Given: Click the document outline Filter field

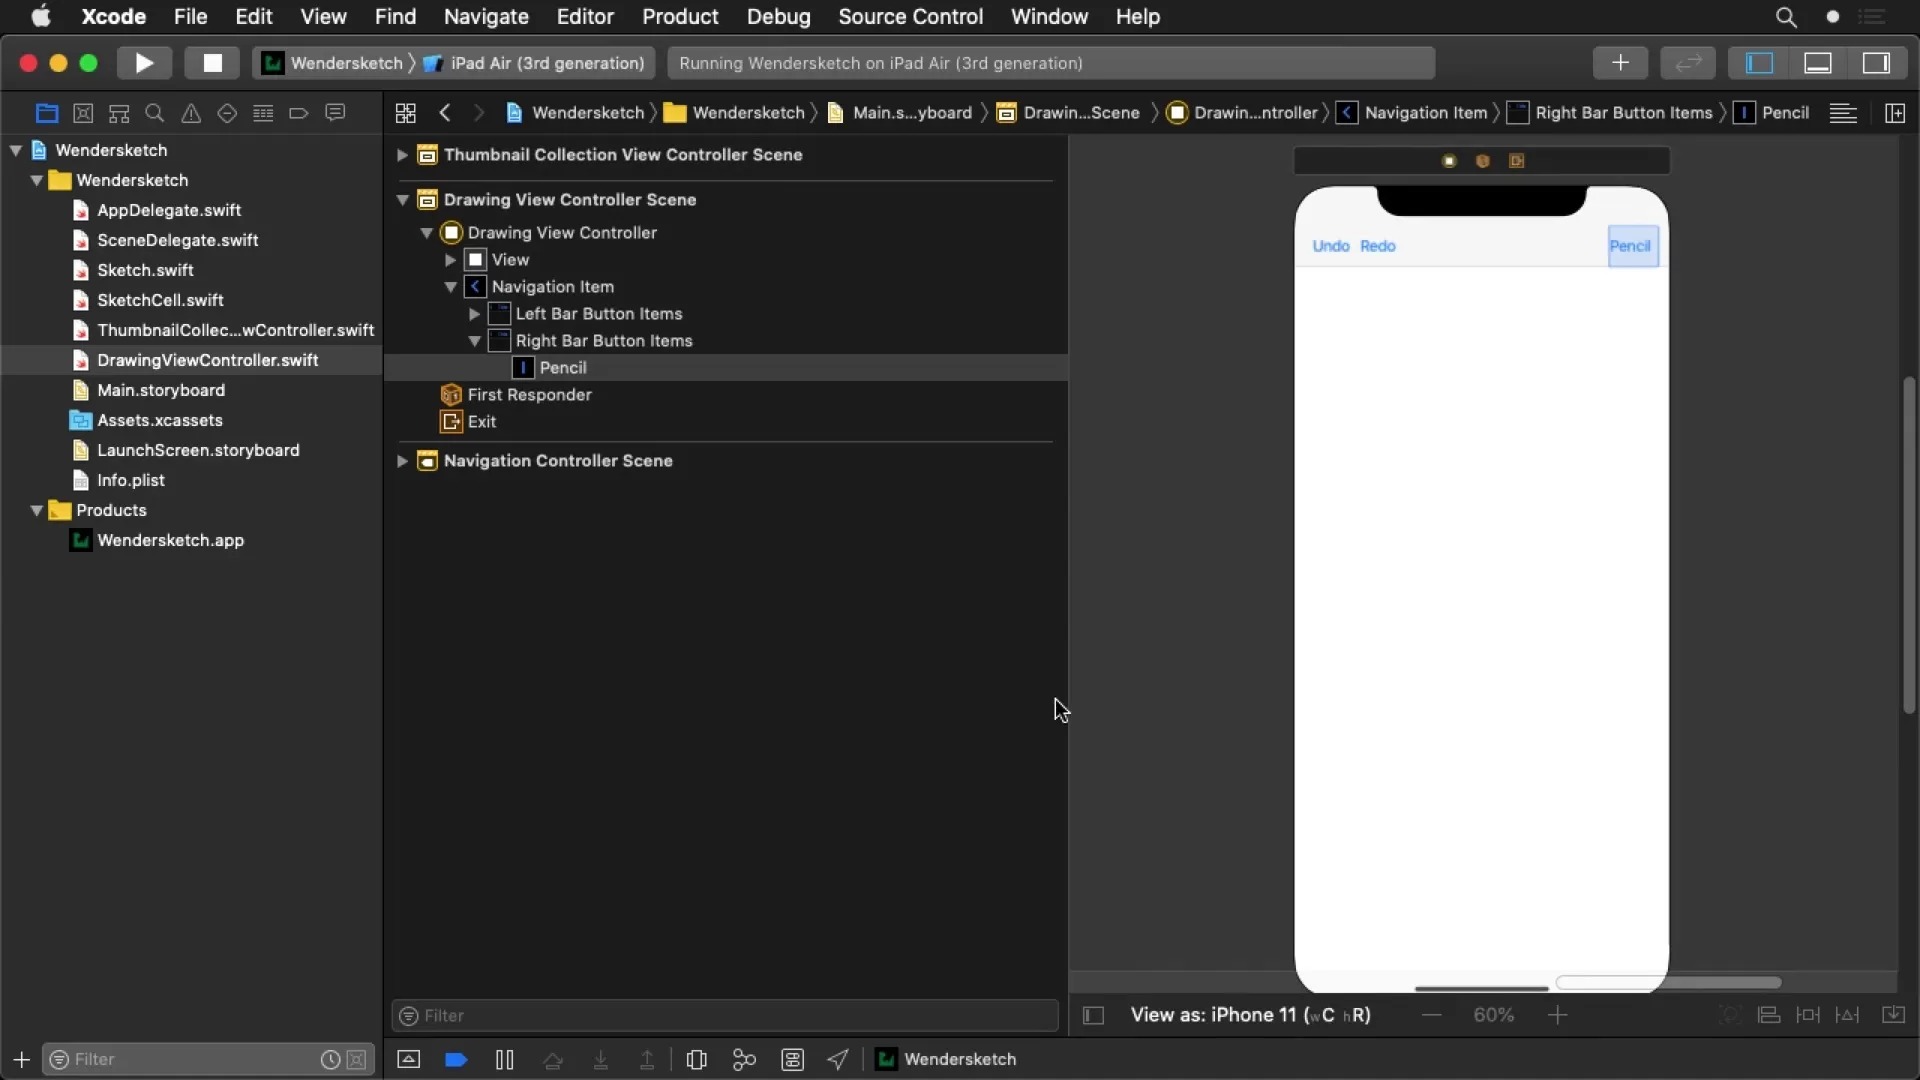Looking at the screenshot, I should (x=725, y=1015).
